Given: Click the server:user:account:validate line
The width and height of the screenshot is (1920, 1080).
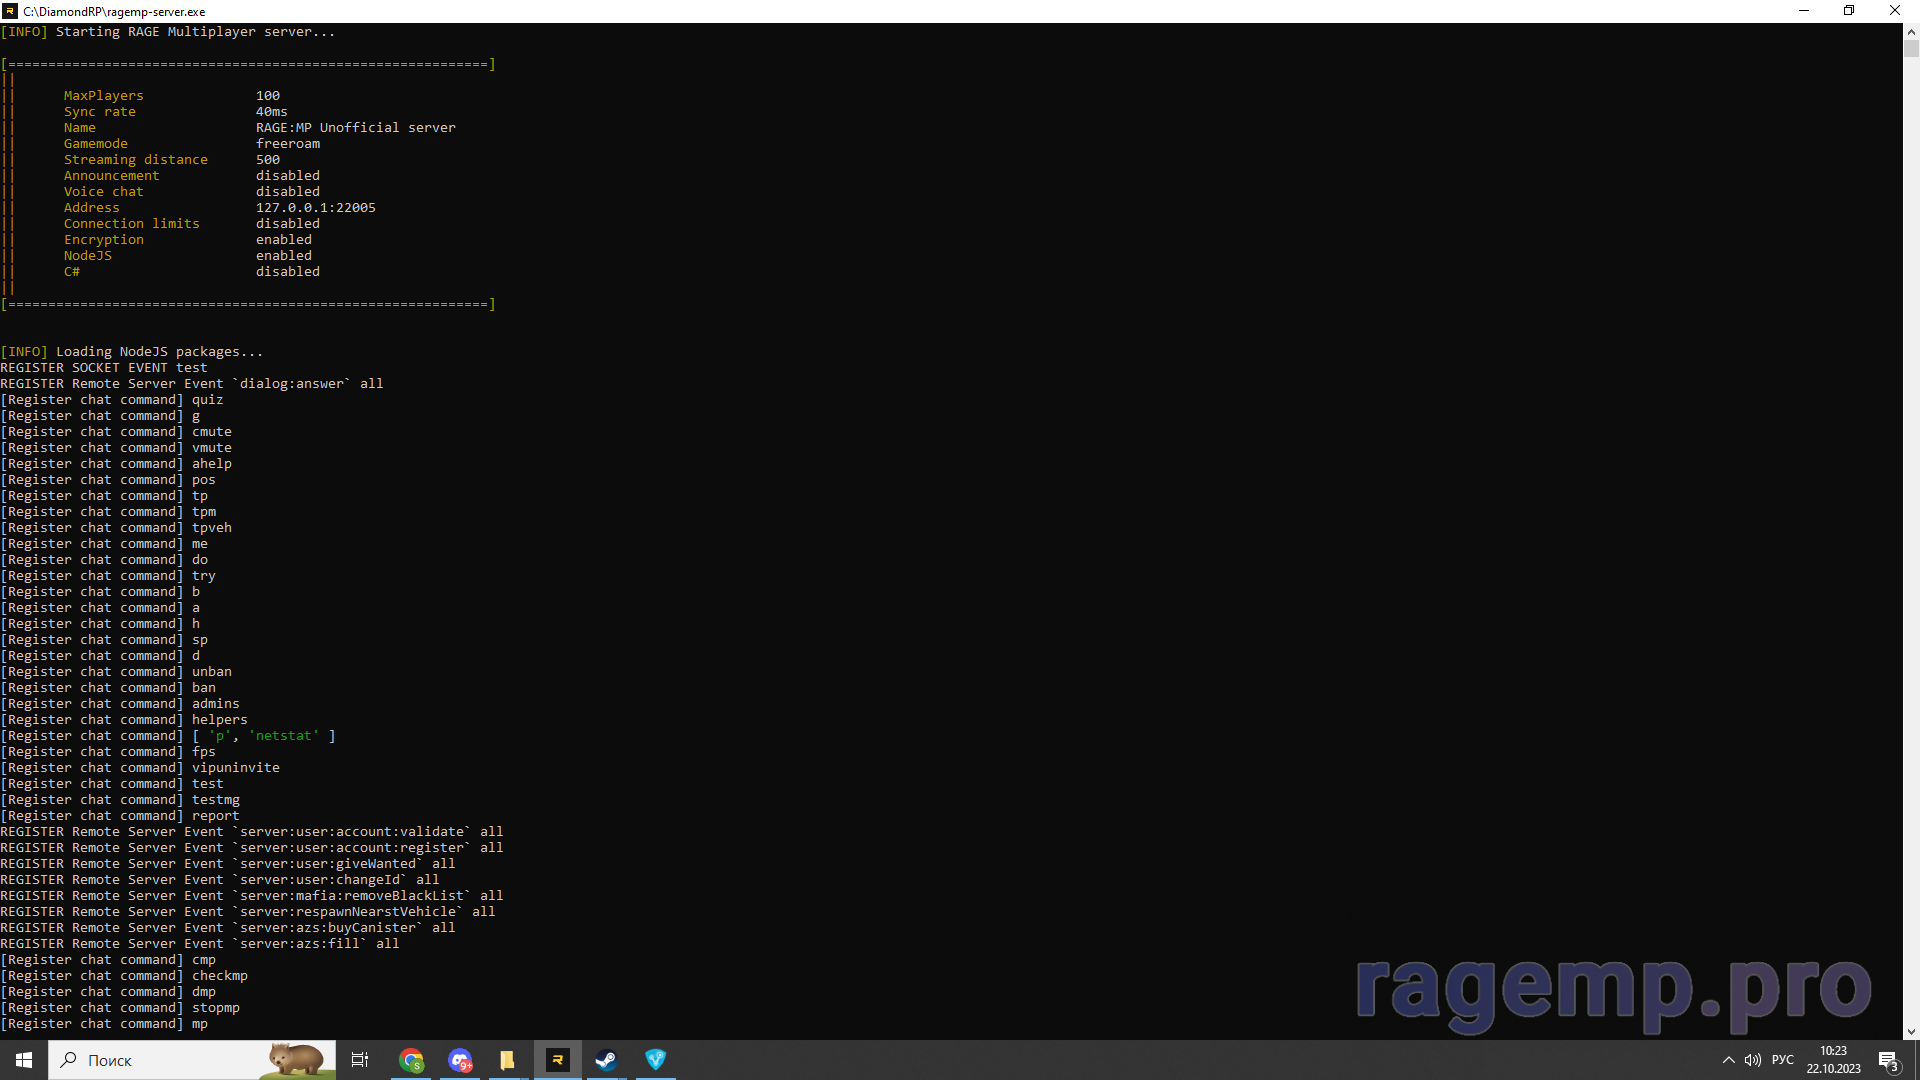Looking at the screenshot, I should point(252,832).
